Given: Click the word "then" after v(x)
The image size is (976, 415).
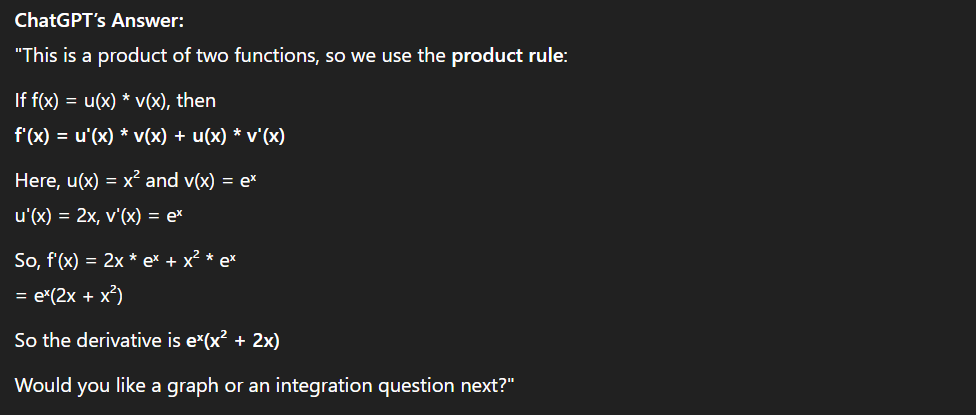Looking at the screenshot, I should [196, 101].
